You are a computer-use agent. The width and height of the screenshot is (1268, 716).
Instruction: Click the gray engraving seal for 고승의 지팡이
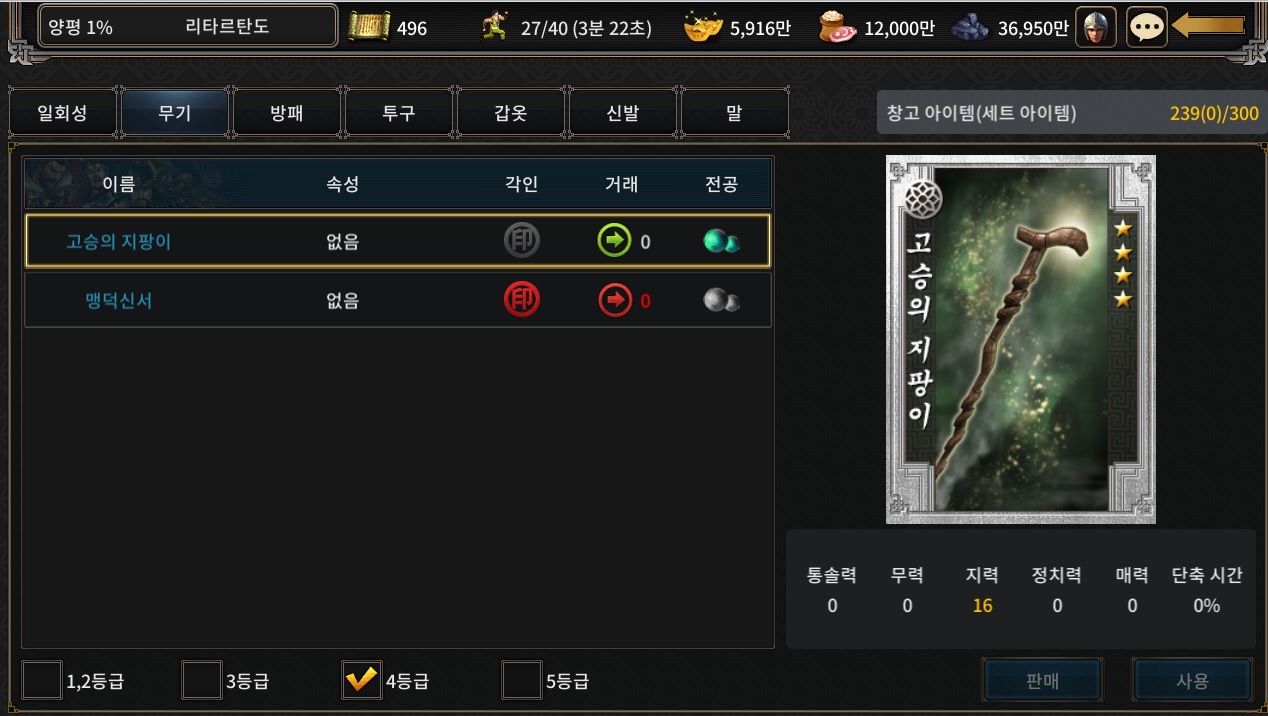point(522,241)
